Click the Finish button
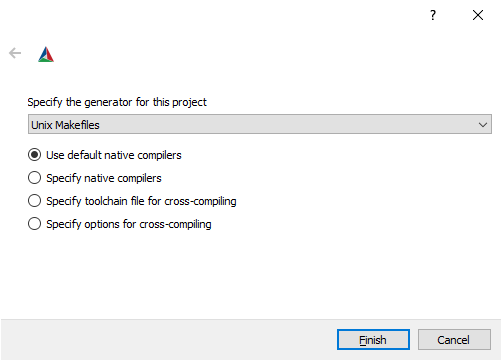The image size is (502, 361). pyautogui.click(x=373, y=340)
